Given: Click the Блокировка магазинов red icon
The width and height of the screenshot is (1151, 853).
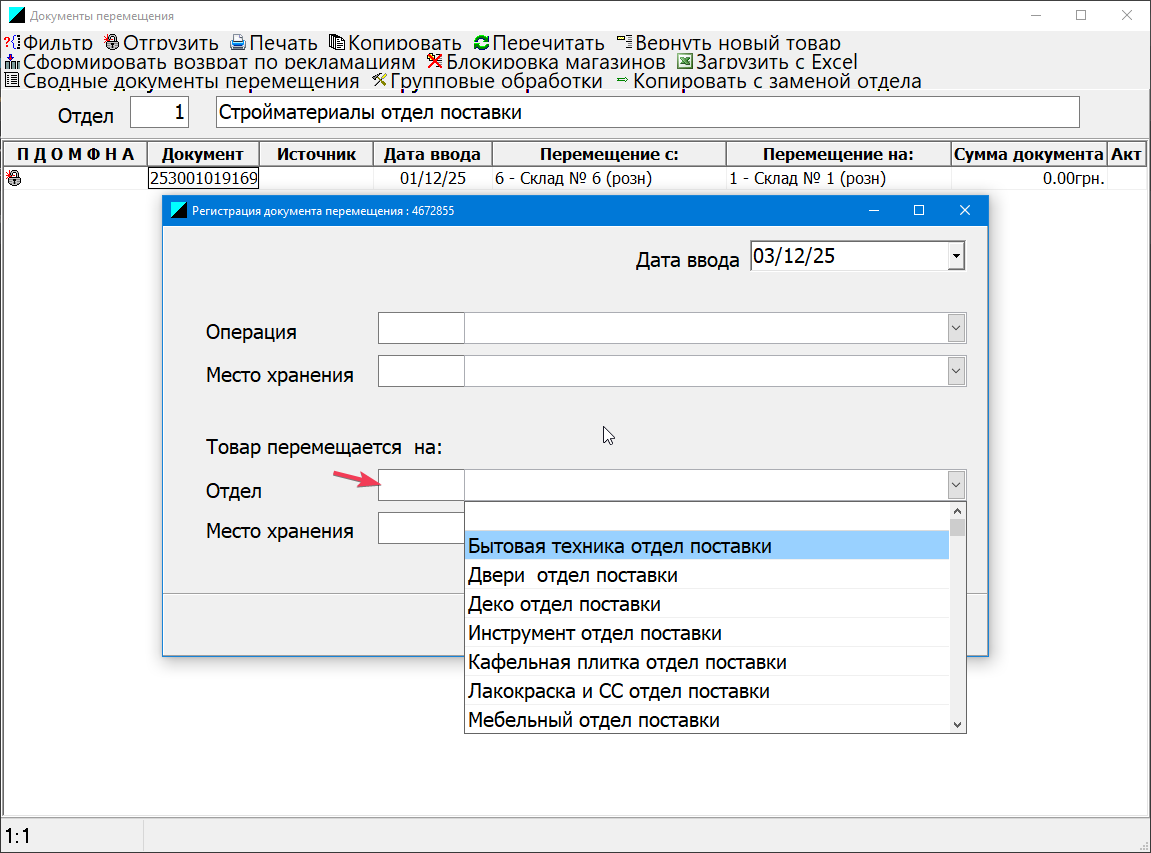Looking at the screenshot, I should (435, 62).
